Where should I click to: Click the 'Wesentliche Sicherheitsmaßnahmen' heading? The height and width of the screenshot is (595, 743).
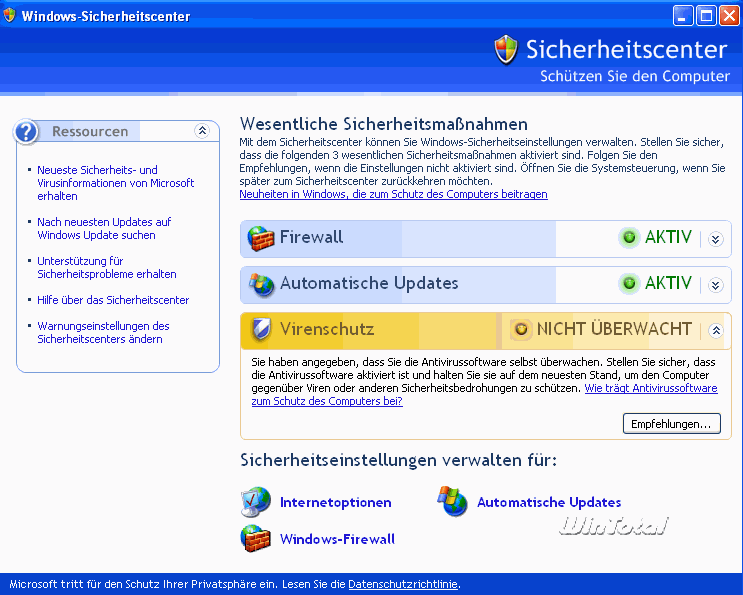tap(383, 124)
